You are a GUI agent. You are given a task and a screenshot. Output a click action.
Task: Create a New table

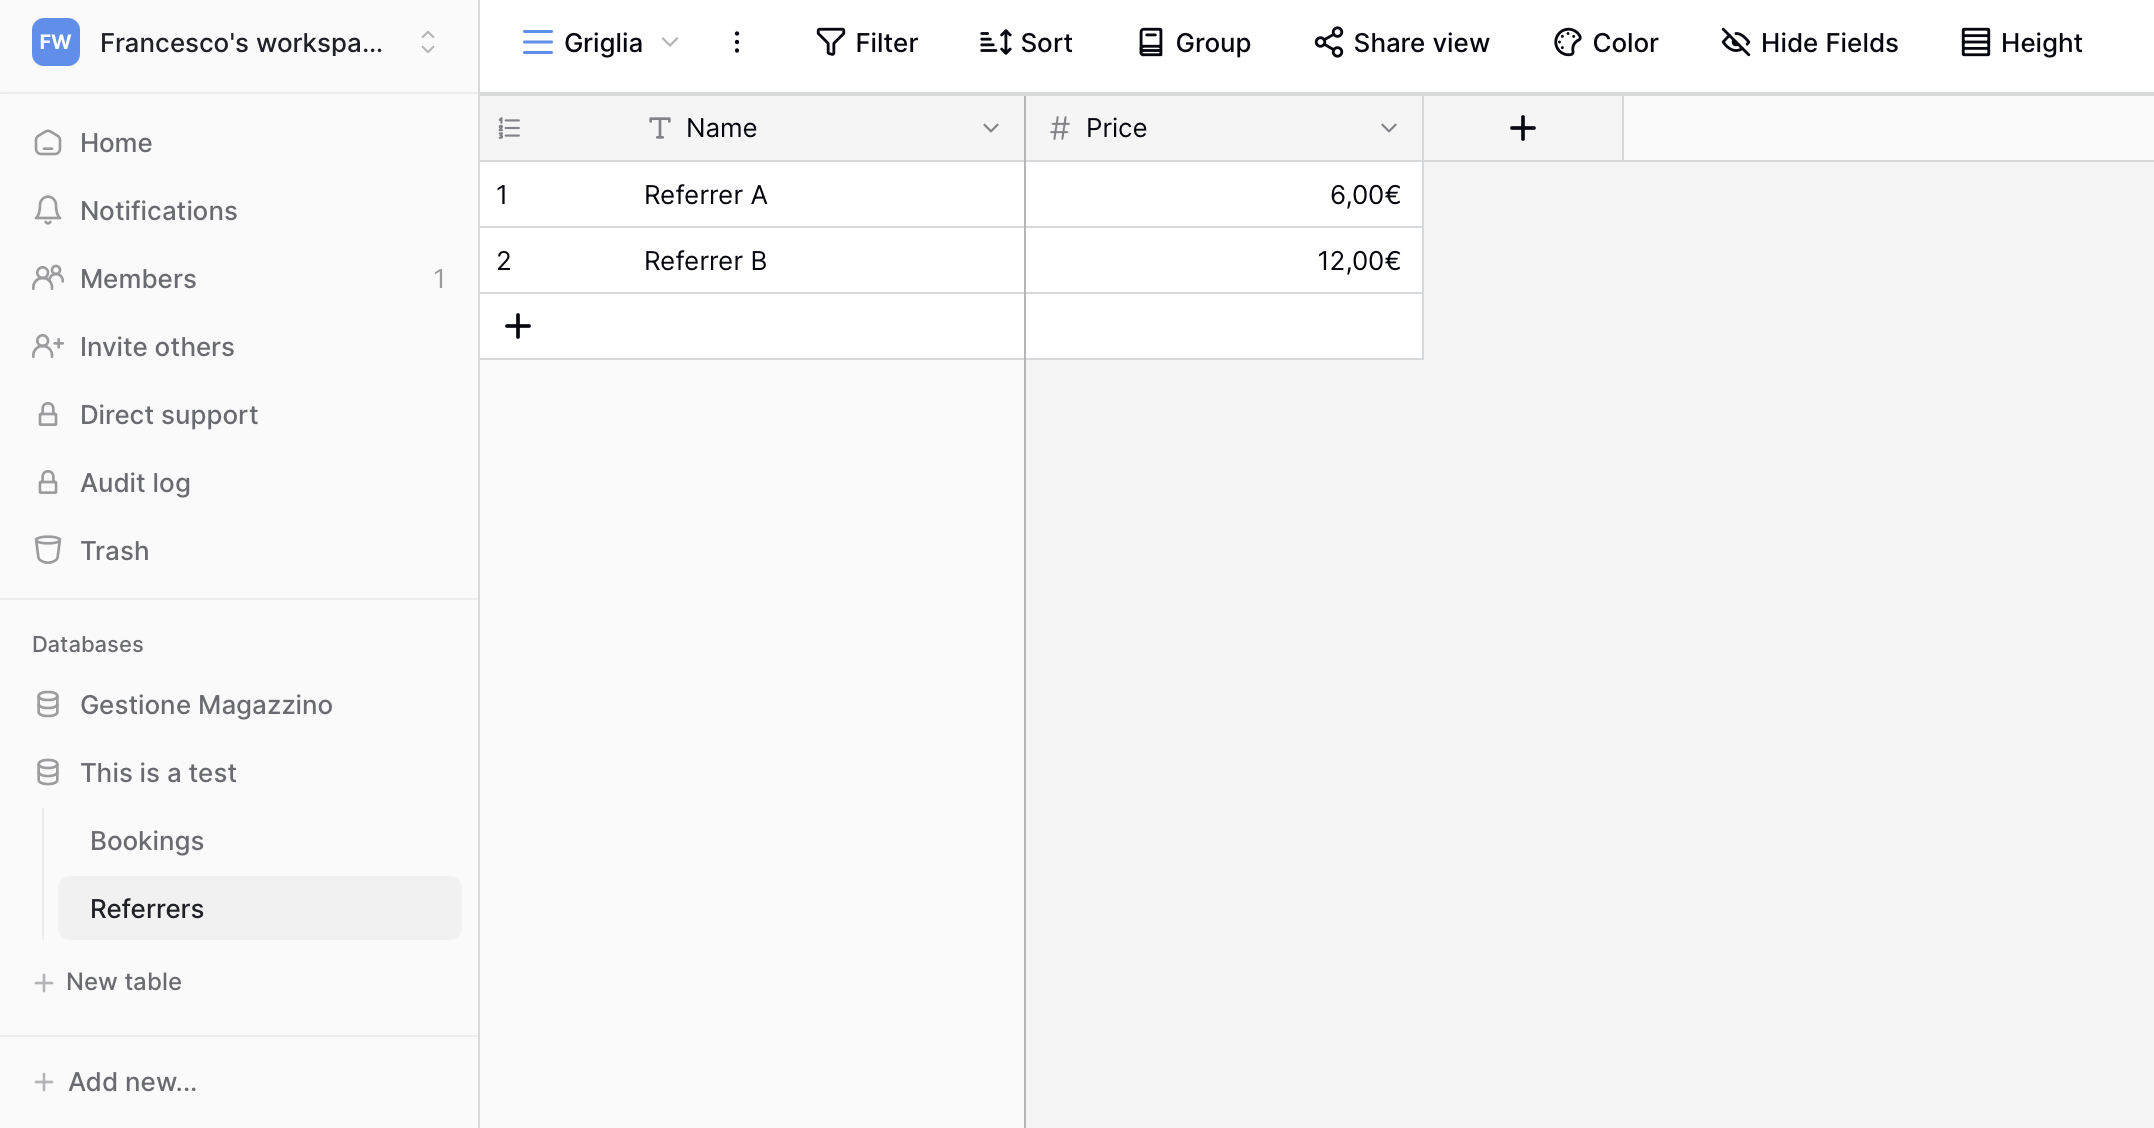[x=122, y=981]
